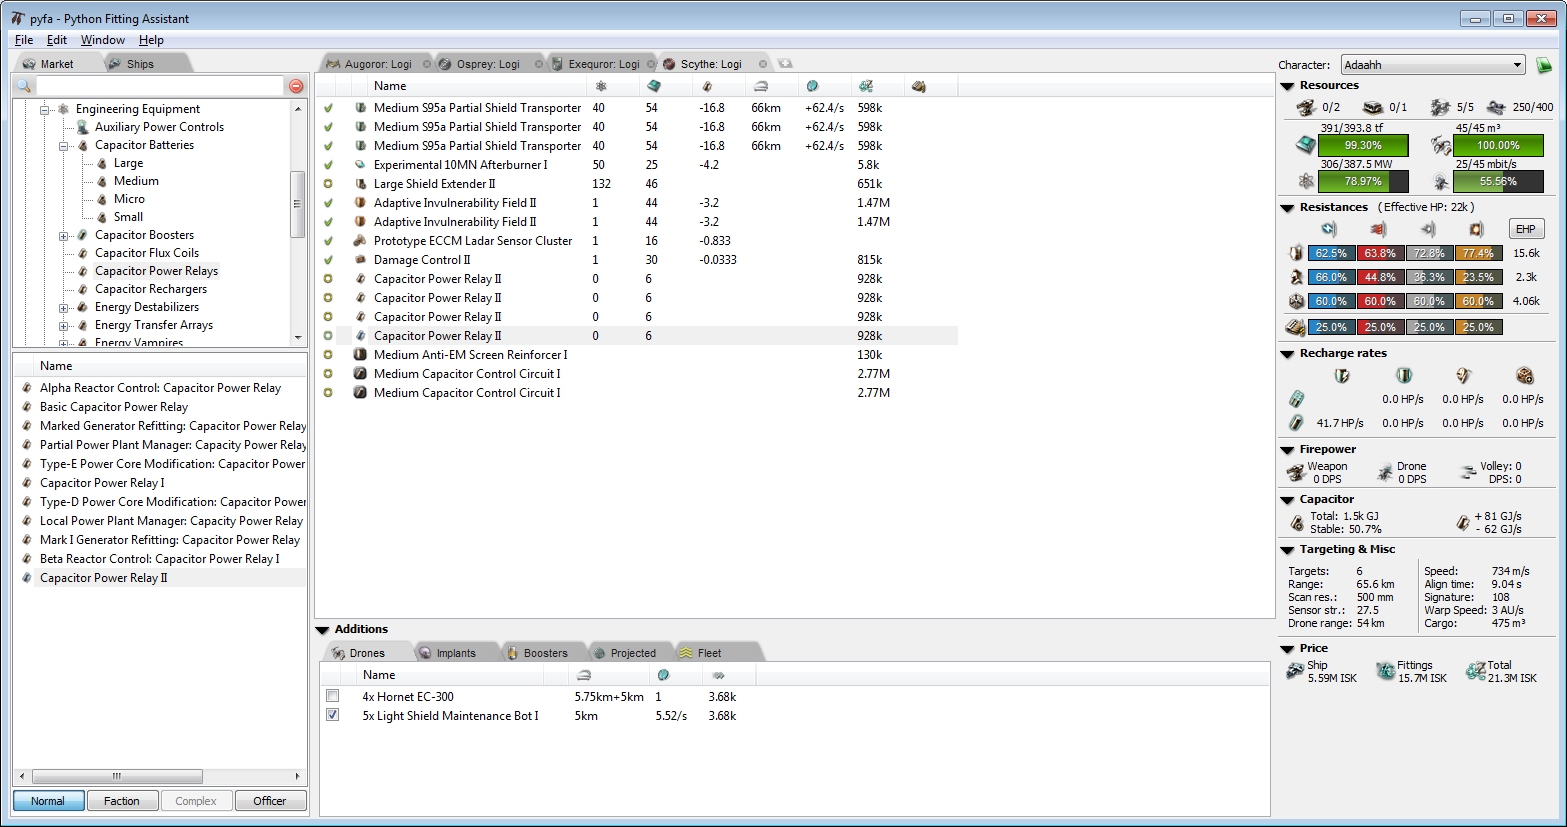Screen dimensions: 1567x827
Task: Click the powergrid usage 78.97% bar
Action: [x=1363, y=181]
